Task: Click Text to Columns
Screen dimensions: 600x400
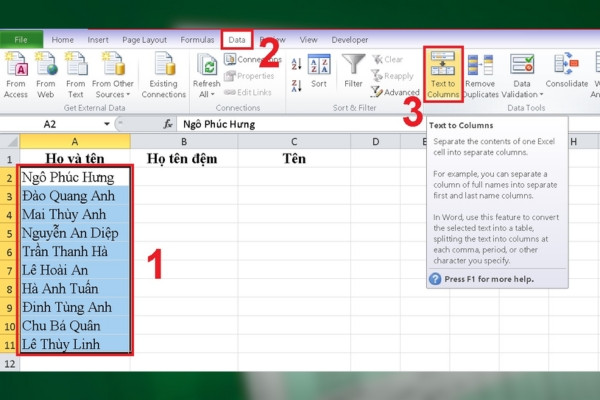Action: [443, 74]
